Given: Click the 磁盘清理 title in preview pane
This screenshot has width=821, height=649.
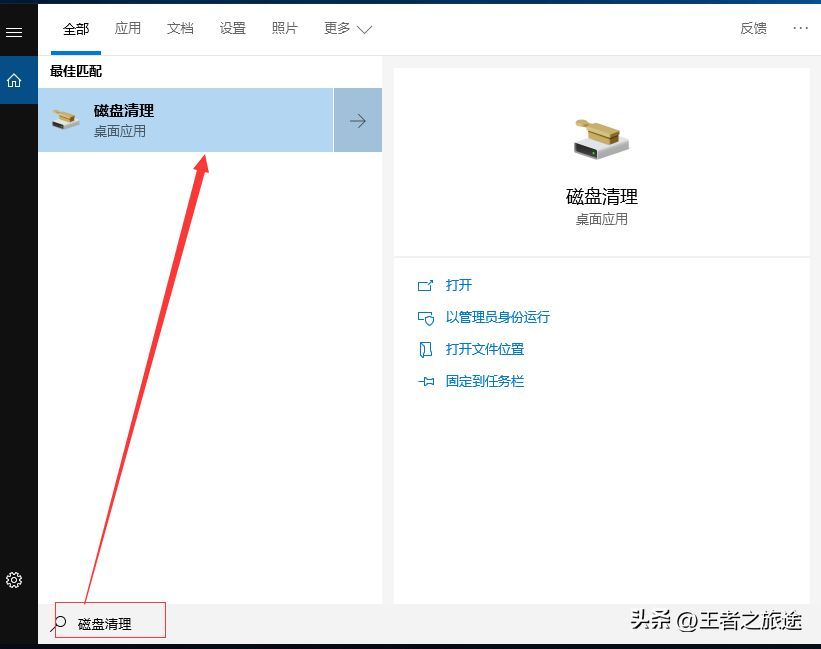Looking at the screenshot, I should (x=602, y=197).
